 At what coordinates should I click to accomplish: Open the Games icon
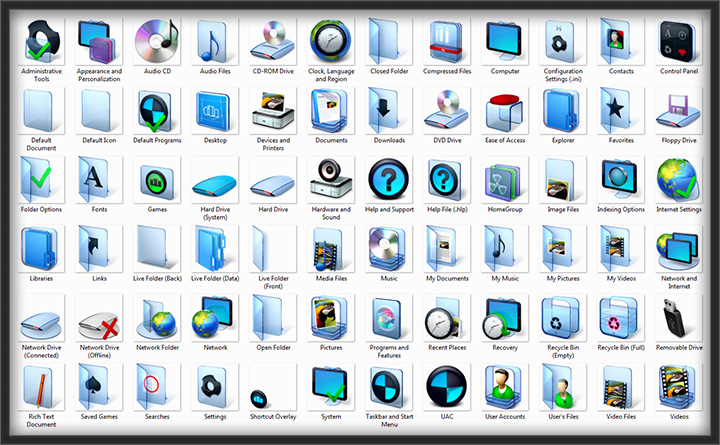[156, 182]
